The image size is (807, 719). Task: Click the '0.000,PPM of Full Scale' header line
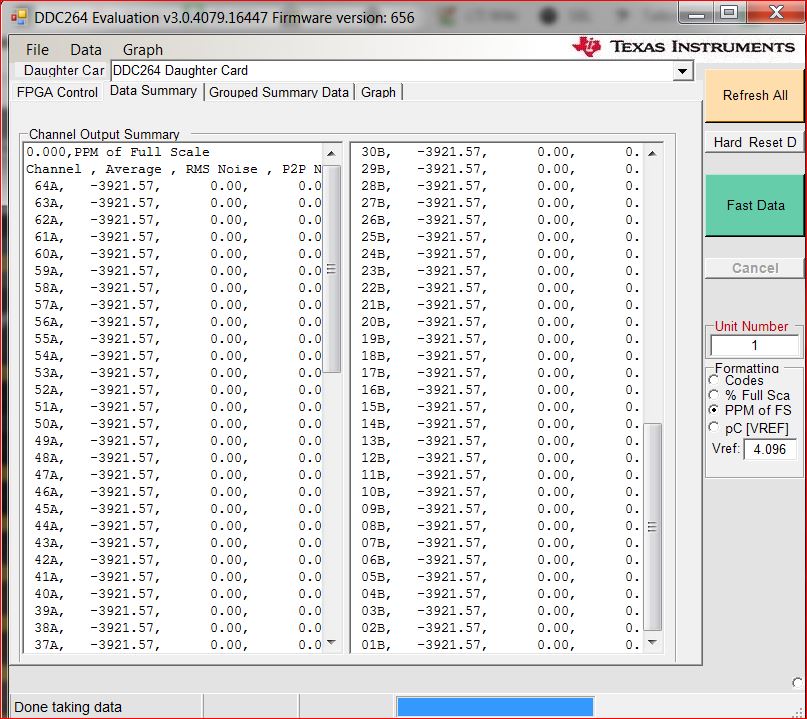click(x=118, y=152)
